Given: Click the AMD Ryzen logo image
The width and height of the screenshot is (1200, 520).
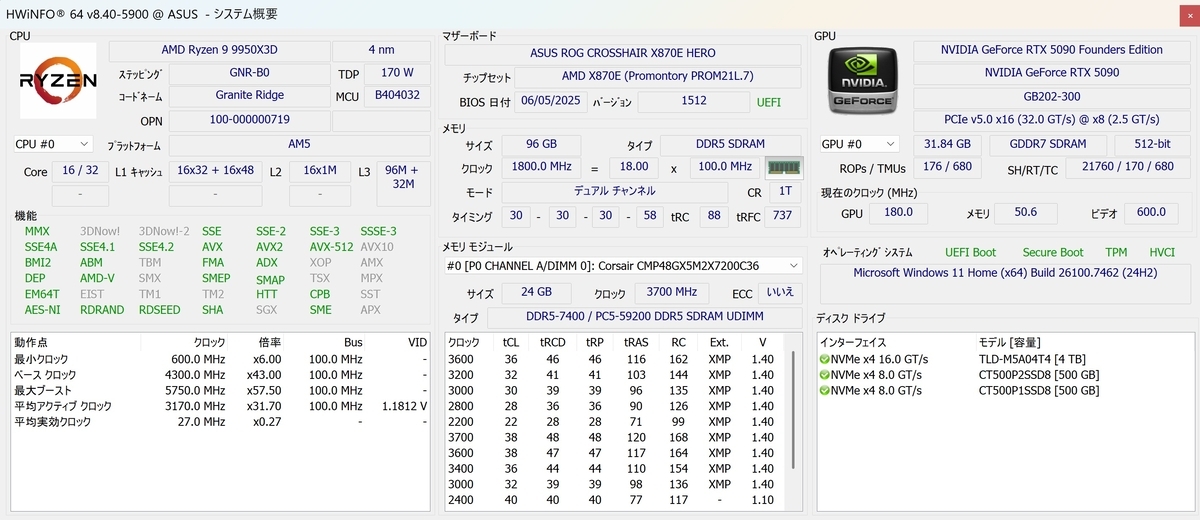Looking at the screenshot, I should (58, 80).
